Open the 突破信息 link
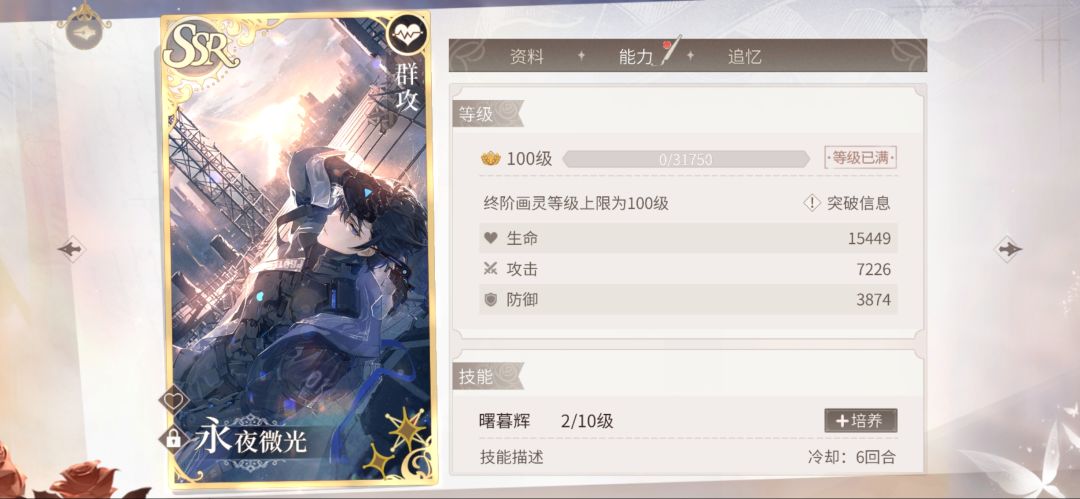Image resolution: width=1080 pixels, height=499 pixels. coord(858,203)
